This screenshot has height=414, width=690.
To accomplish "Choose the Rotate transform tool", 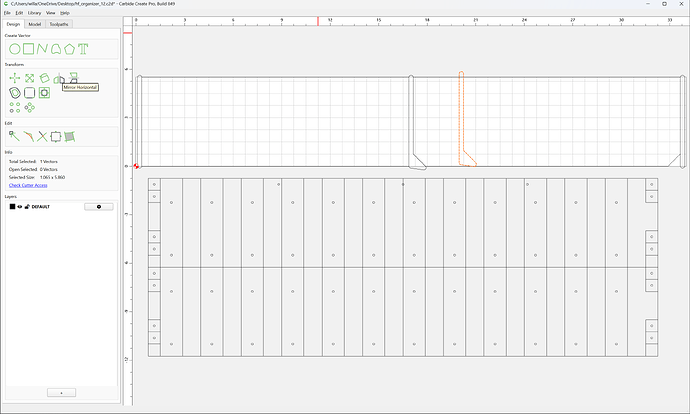I will point(44,78).
